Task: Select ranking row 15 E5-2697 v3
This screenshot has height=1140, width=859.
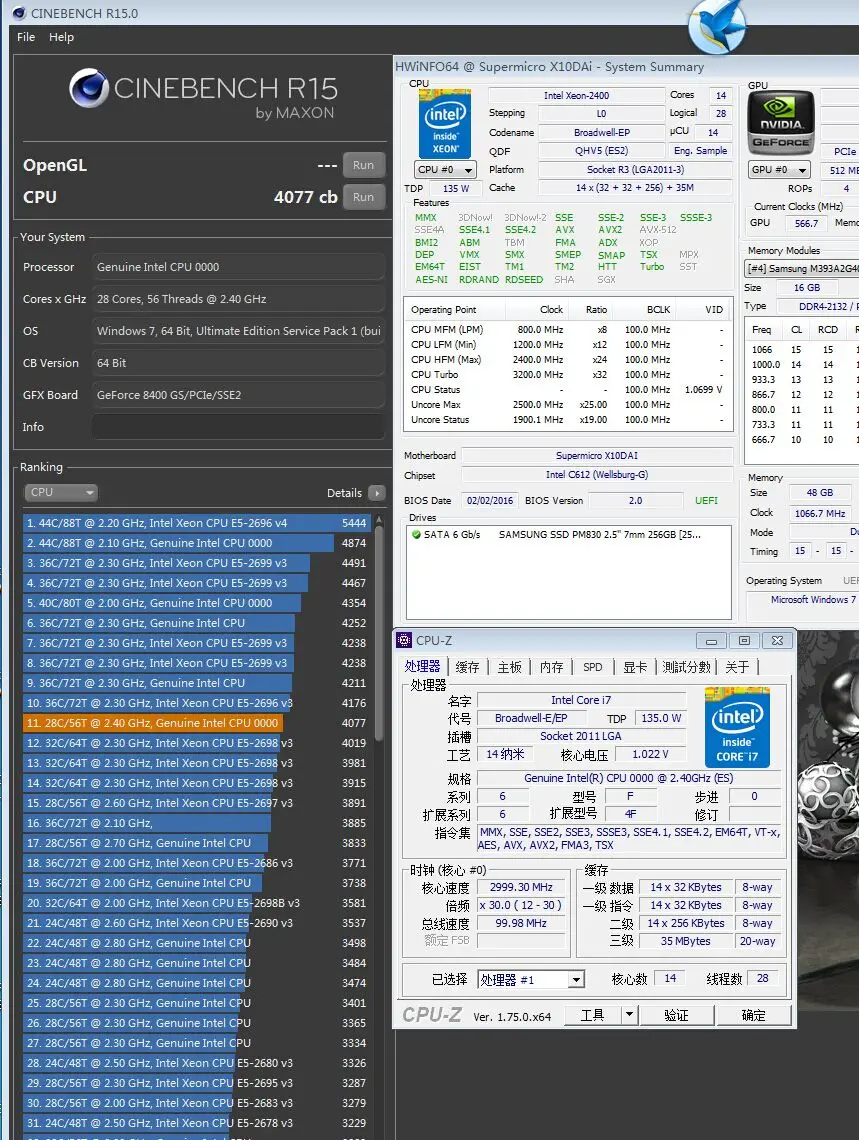Action: 197,803
